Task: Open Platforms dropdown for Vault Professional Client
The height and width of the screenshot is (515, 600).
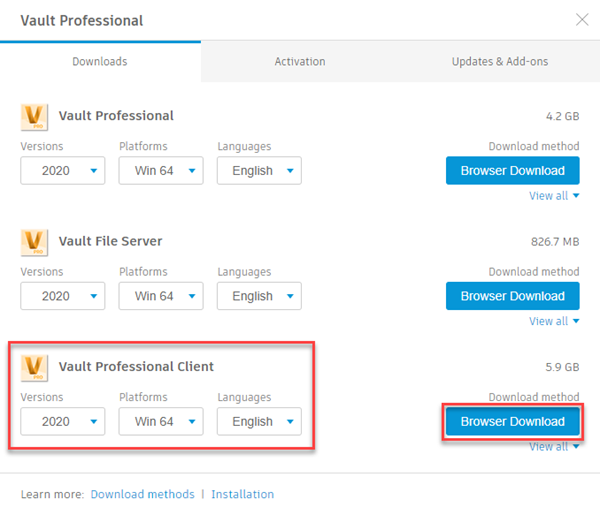Action: tap(161, 422)
